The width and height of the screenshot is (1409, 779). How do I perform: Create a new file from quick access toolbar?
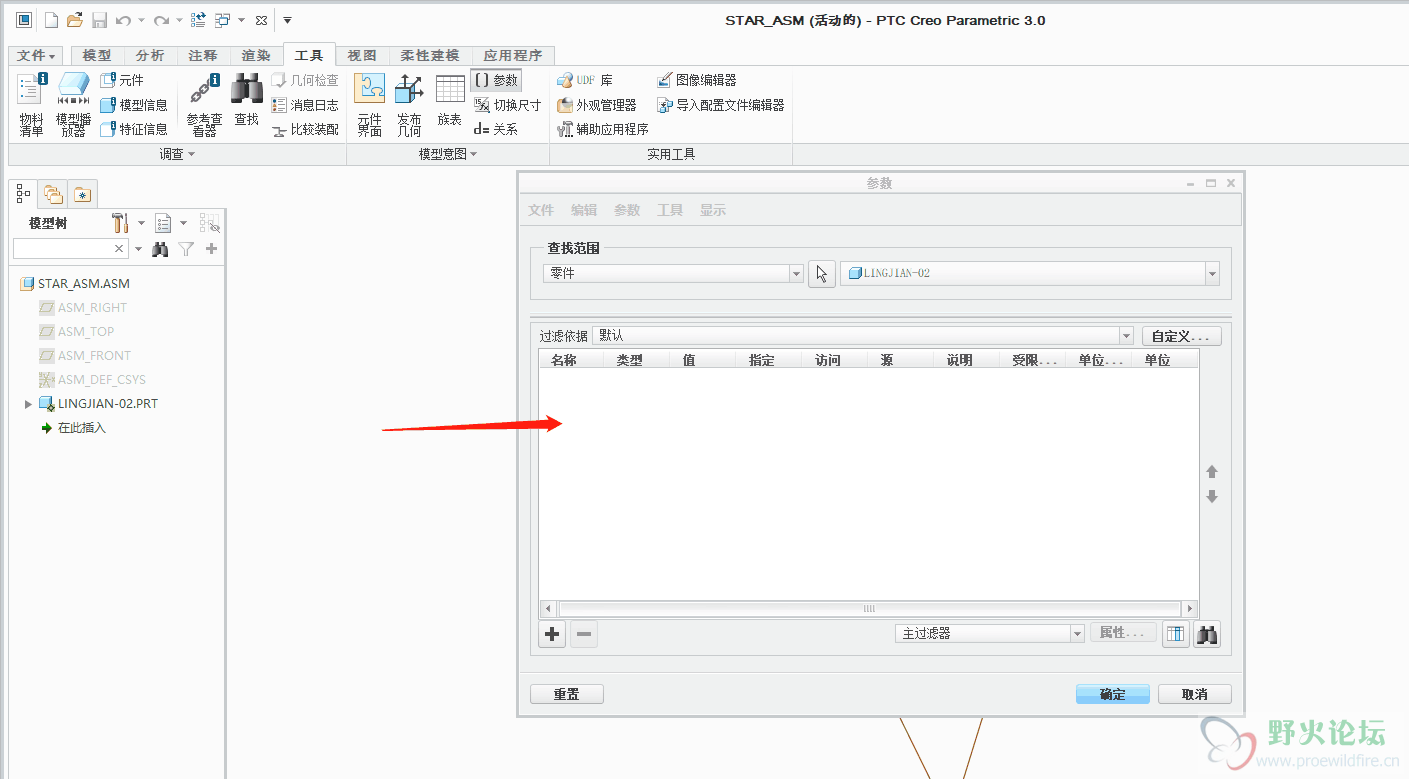pos(51,20)
